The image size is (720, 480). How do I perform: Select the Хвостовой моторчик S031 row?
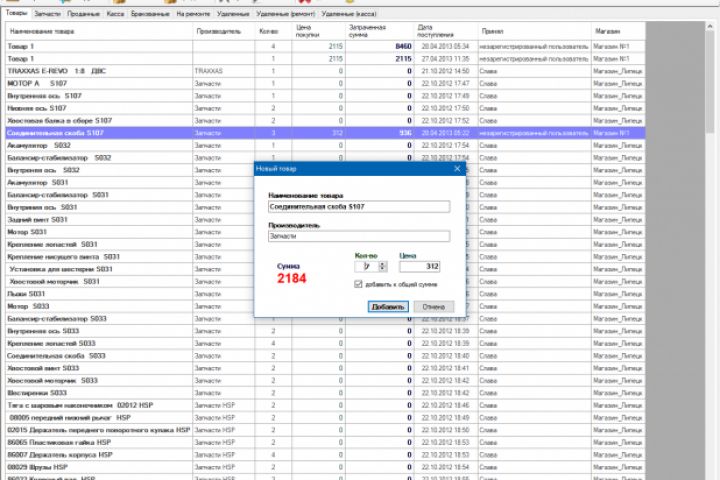point(130,282)
